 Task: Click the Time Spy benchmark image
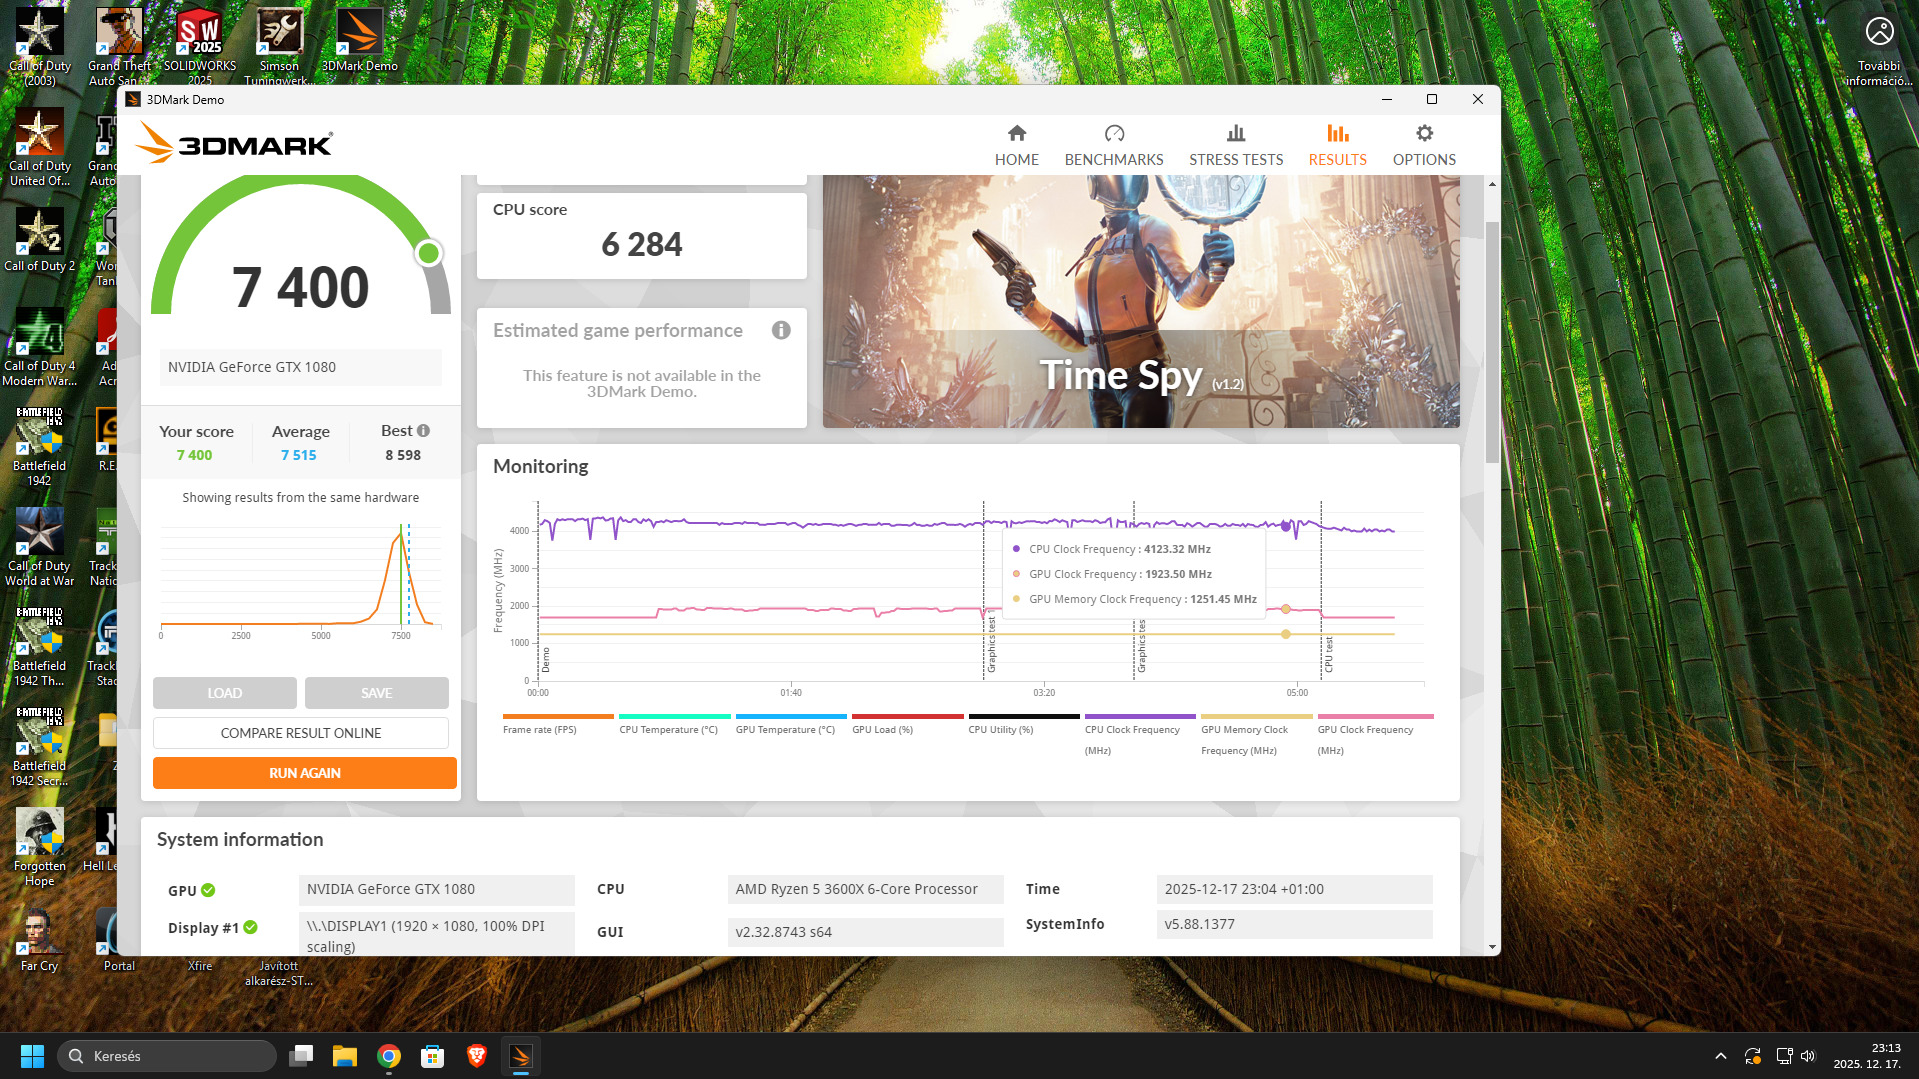click(1141, 301)
